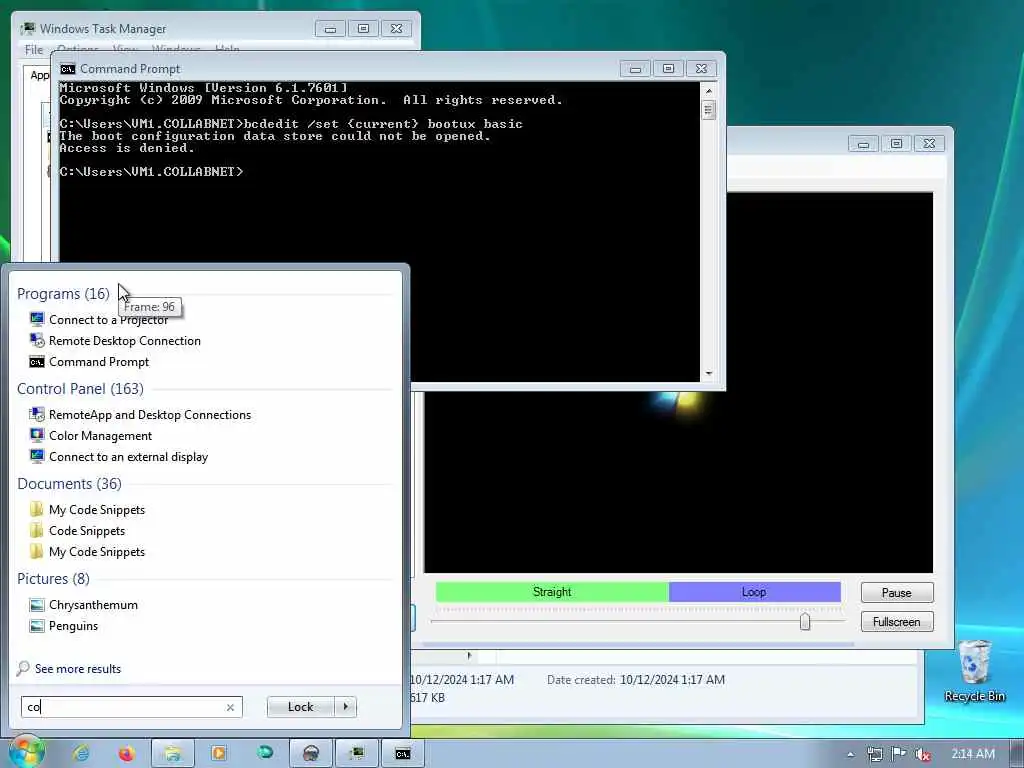Click the Programs (16) group header
The image size is (1024, 768).
tap(63, 294)
